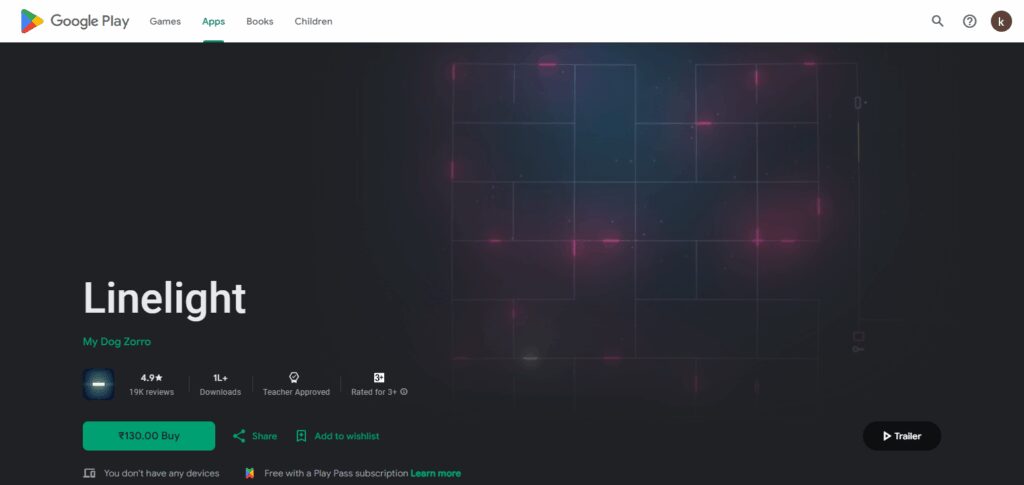Click the Play Pass ticket icon
The image size is (1024, 485).
[x=249, y=473]
